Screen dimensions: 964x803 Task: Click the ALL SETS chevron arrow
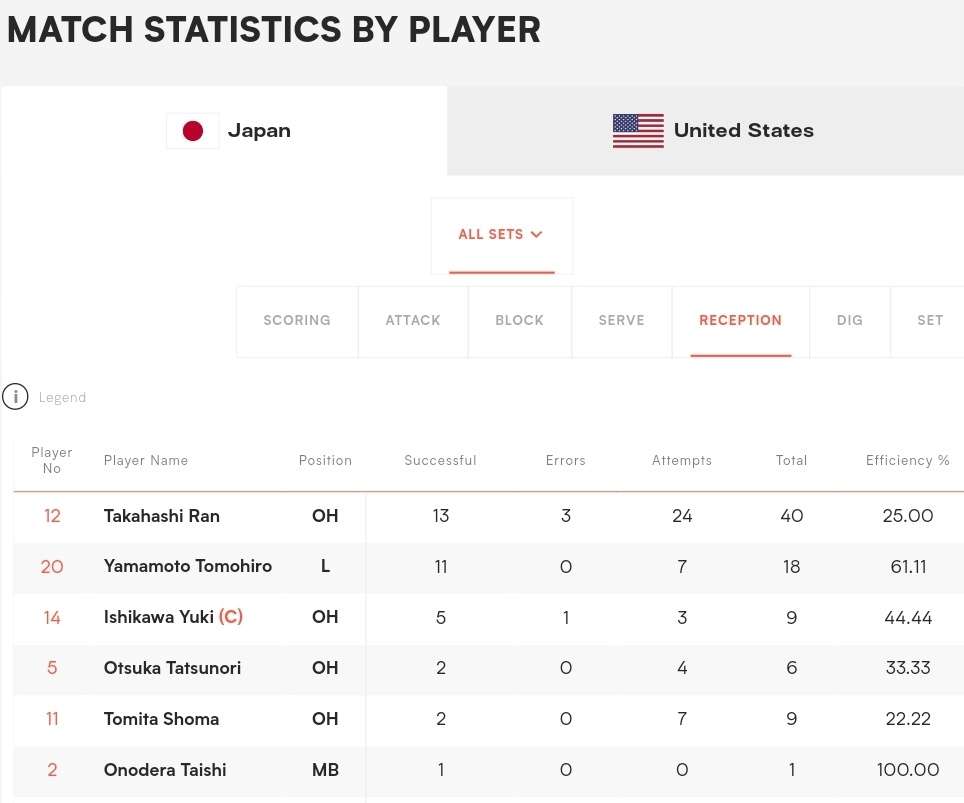click(x=537, y=234)
